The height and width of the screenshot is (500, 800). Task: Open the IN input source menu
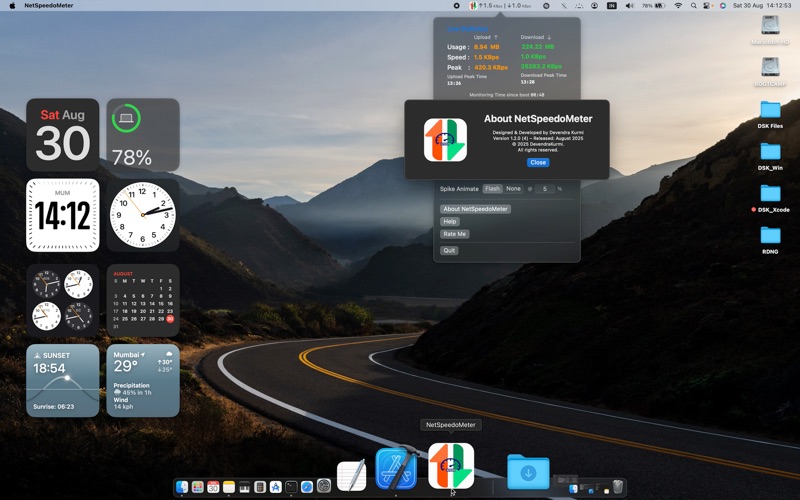tap(611, 6)
